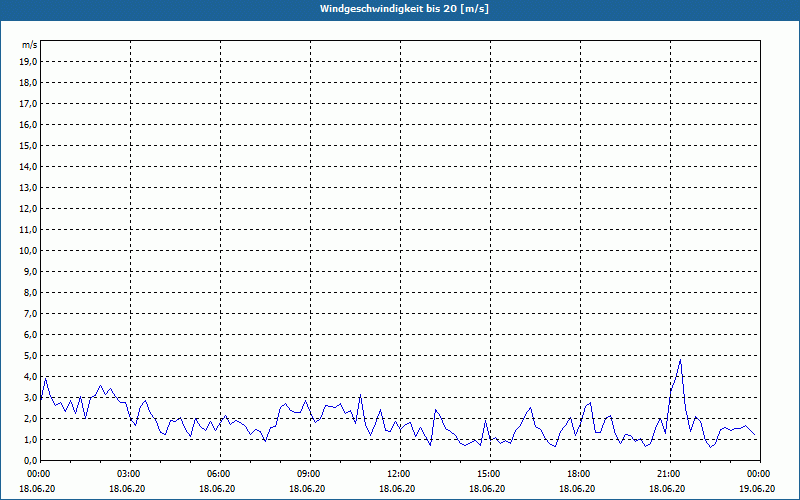Viewport: 800px width, 500px height.
Task: Select the 06:00 time axis label
Action: point(218,474)
